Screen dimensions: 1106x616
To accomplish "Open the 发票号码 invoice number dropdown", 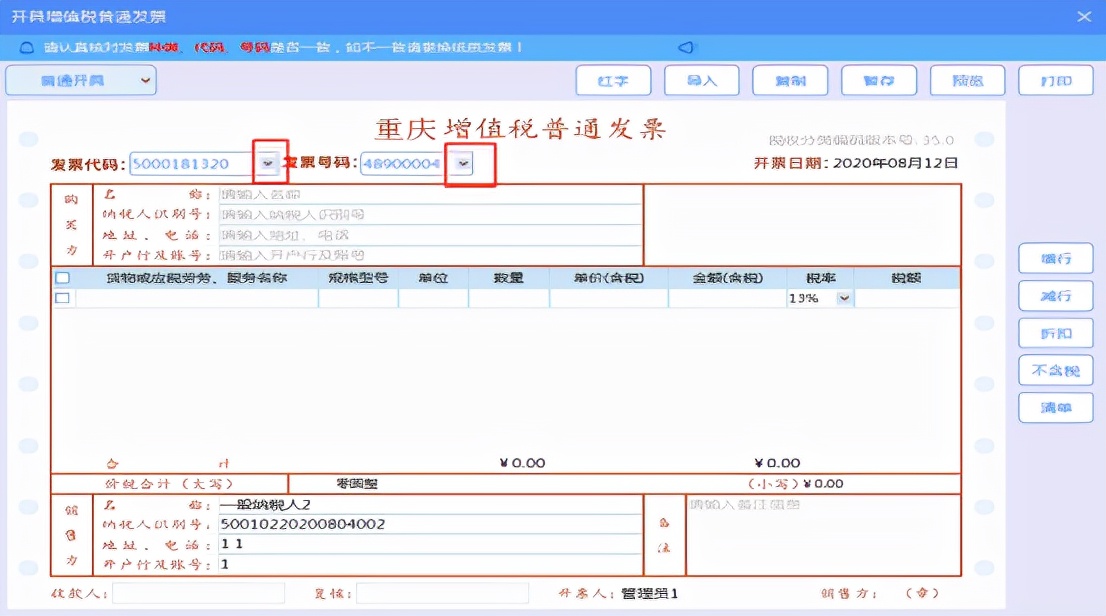I will [463, 162].
